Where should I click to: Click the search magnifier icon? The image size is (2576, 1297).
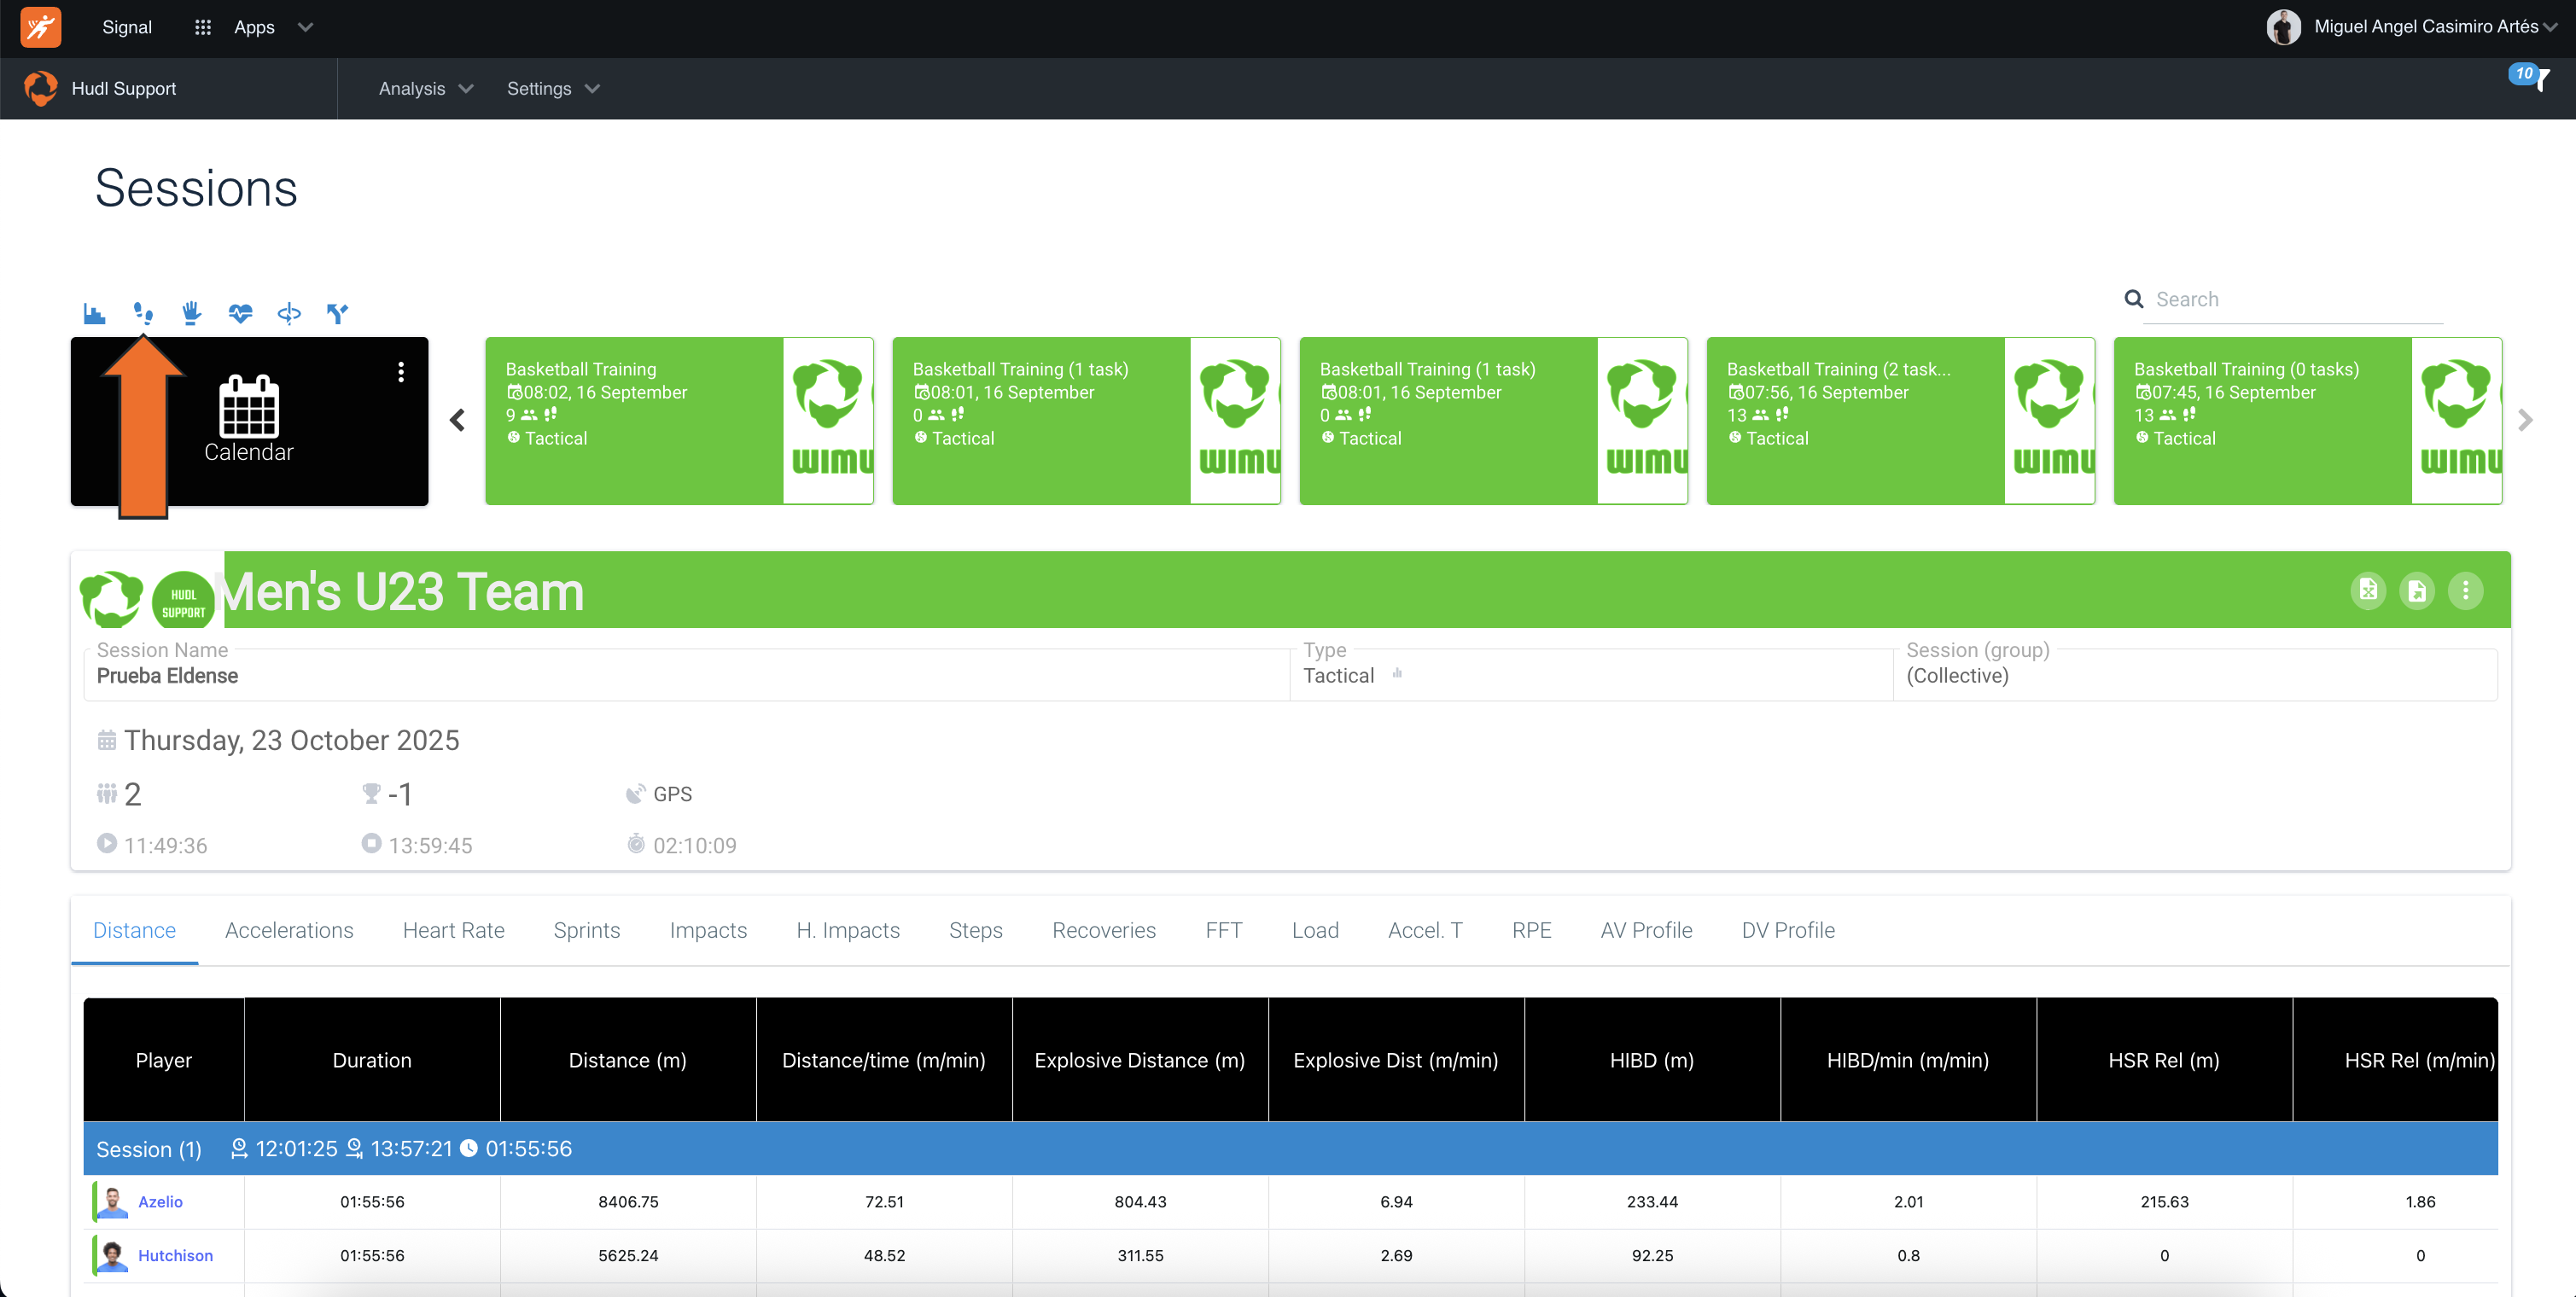2134,299
